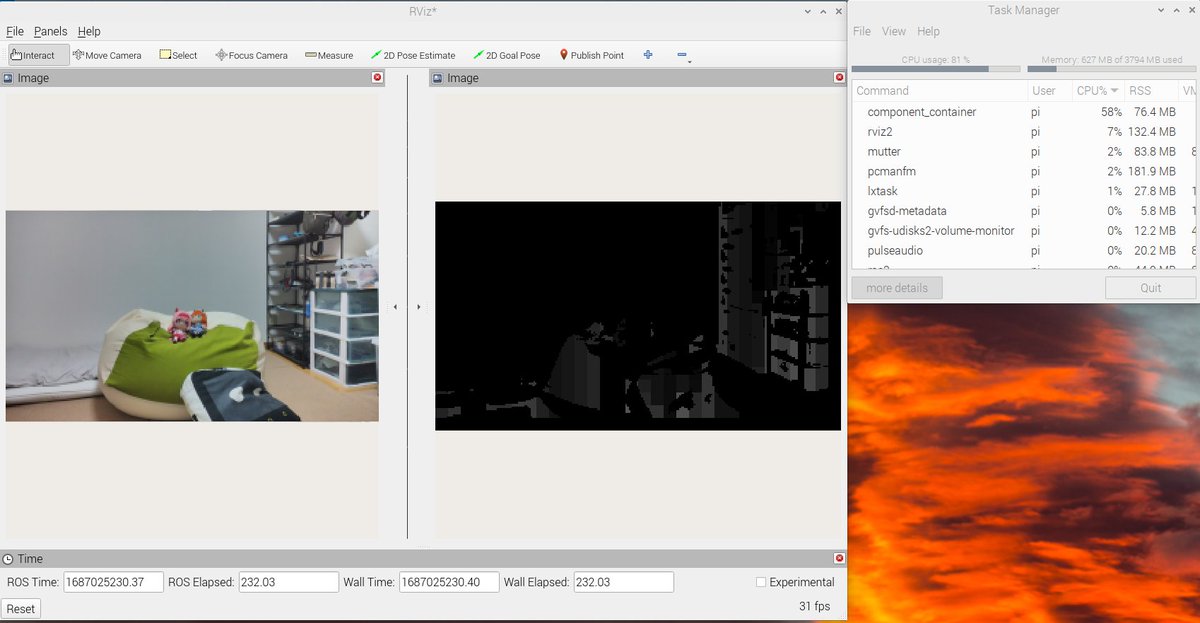The image size is (1200, 623).
Task: Activate the Move Camera tool
Action: tap(107, 55)
